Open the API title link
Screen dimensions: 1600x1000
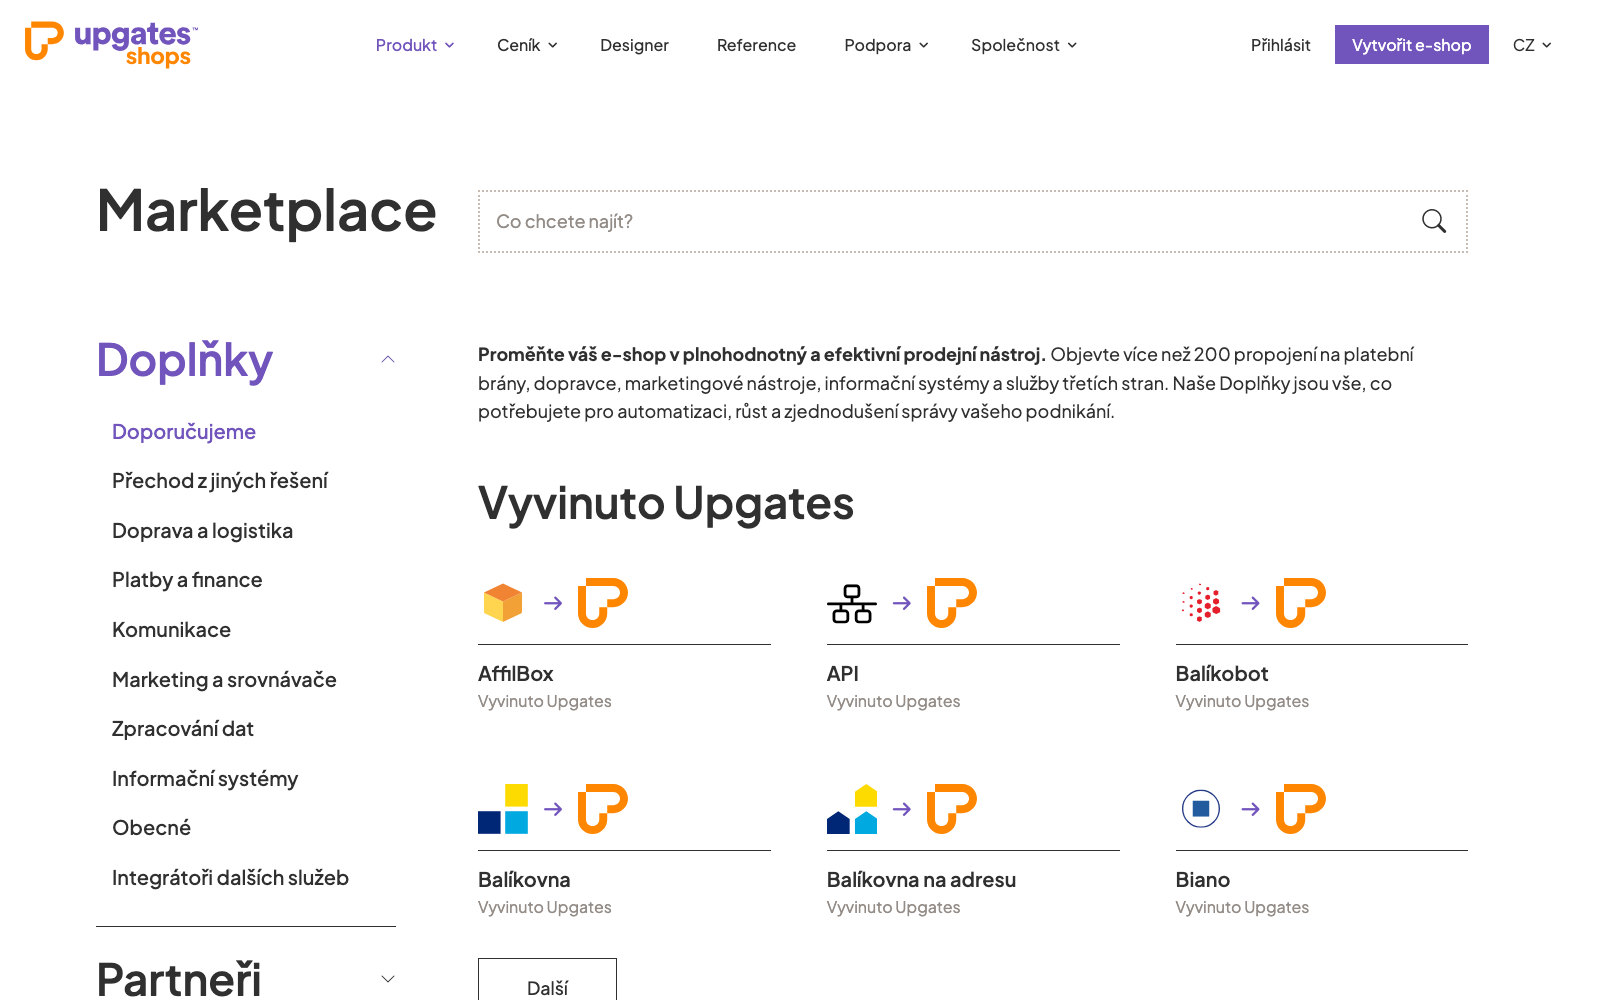pyautogui.click(x=843, y=674)
